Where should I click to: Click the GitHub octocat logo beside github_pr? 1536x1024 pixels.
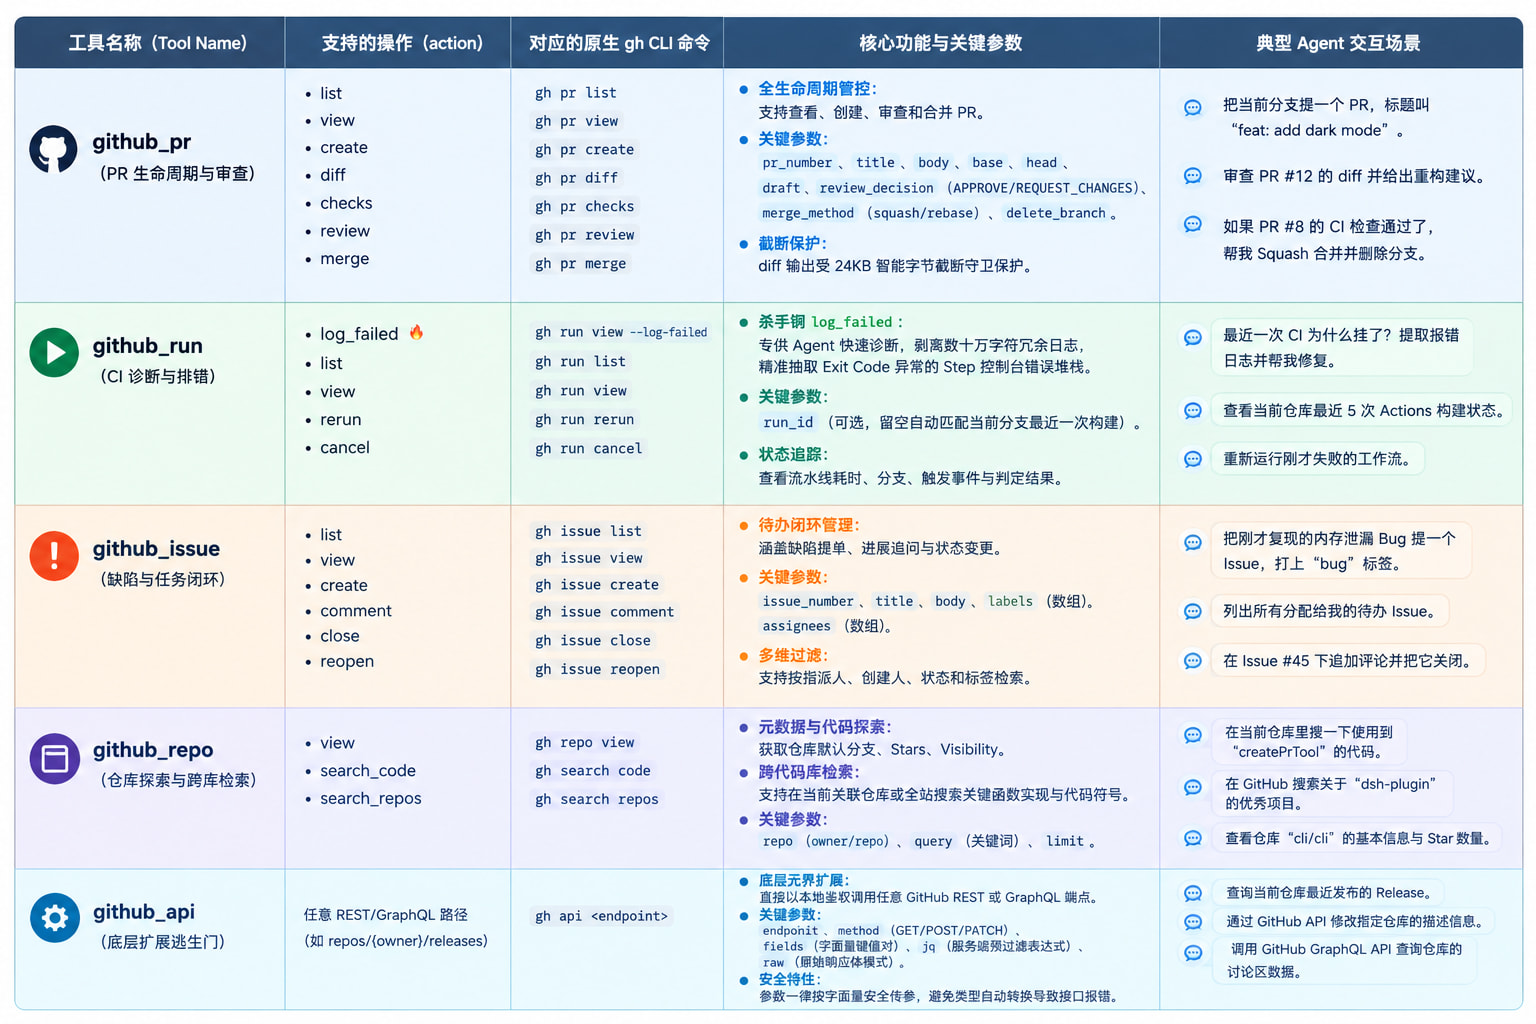click(x=54, y=150)
